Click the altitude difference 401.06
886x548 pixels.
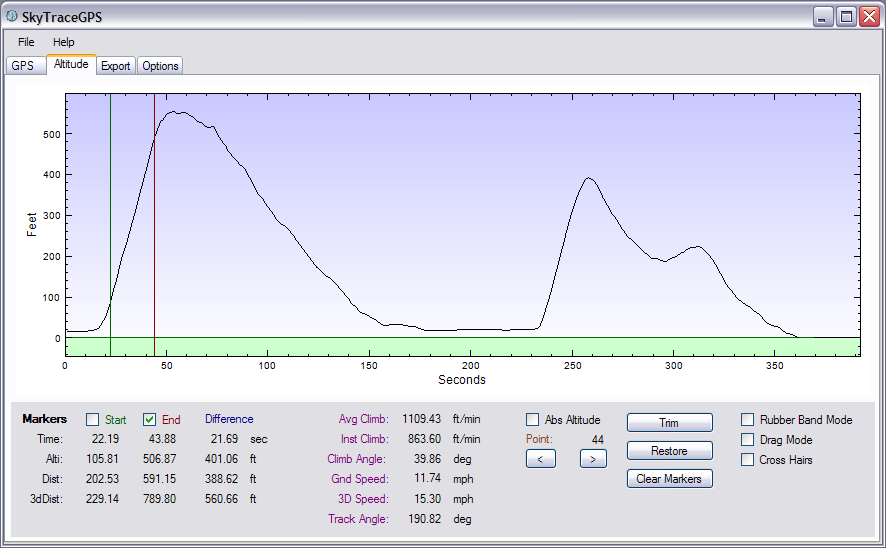pos(222,459)
